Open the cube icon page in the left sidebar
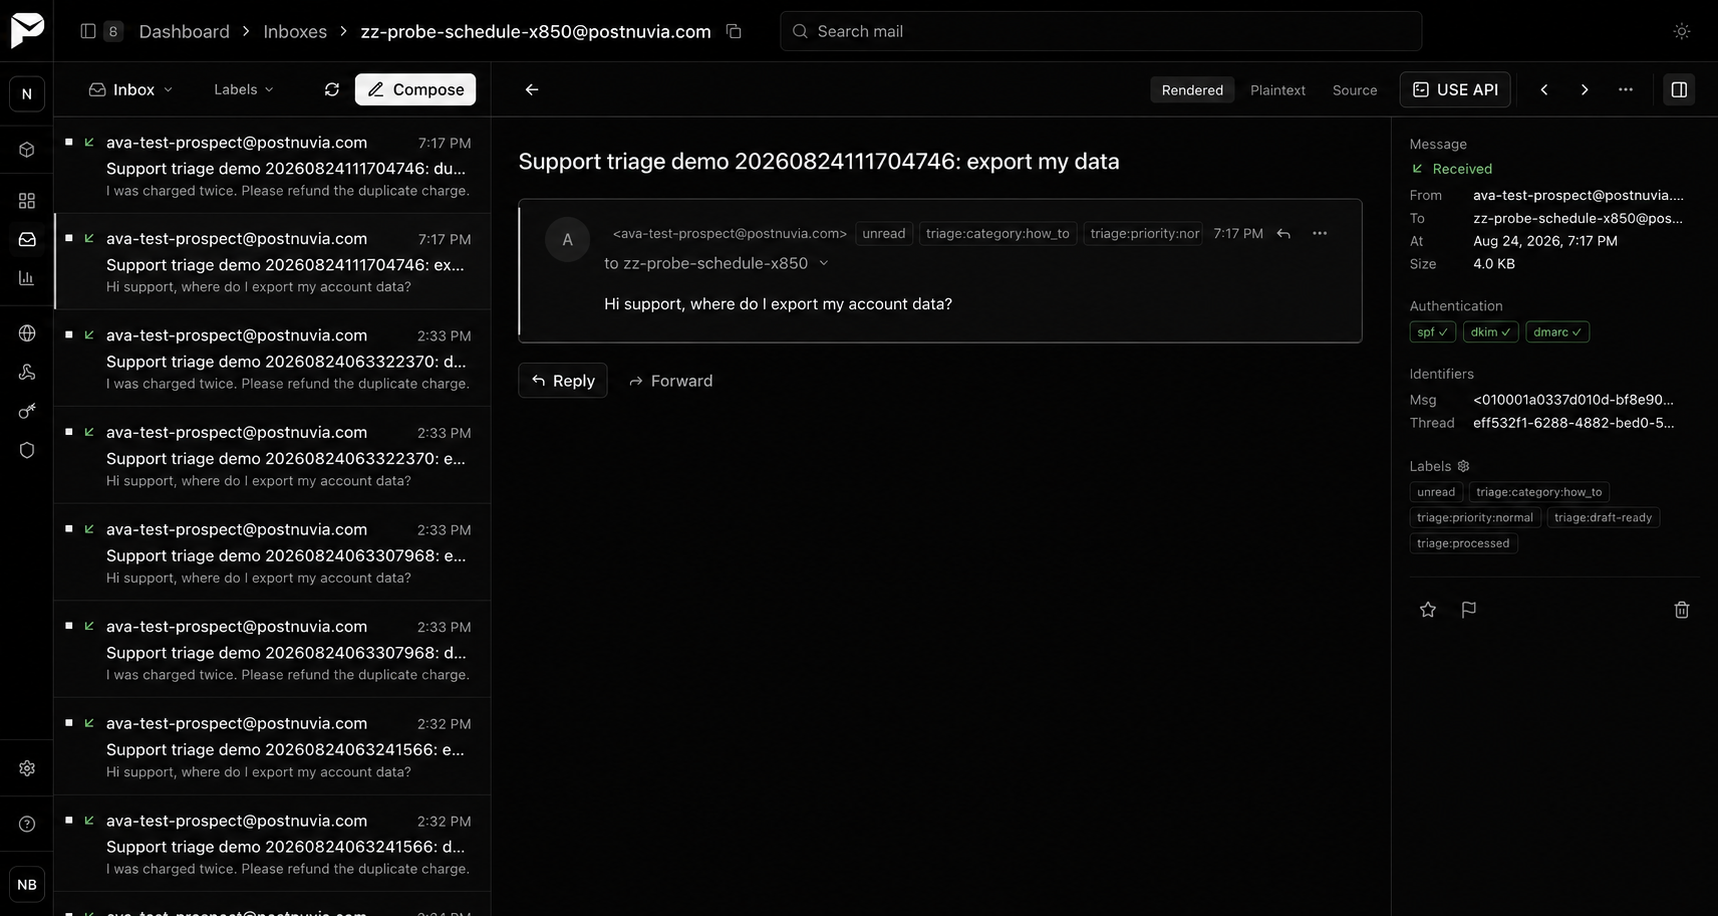The width and height of the screenshot is (1718, 916). (x=27, y=150)
